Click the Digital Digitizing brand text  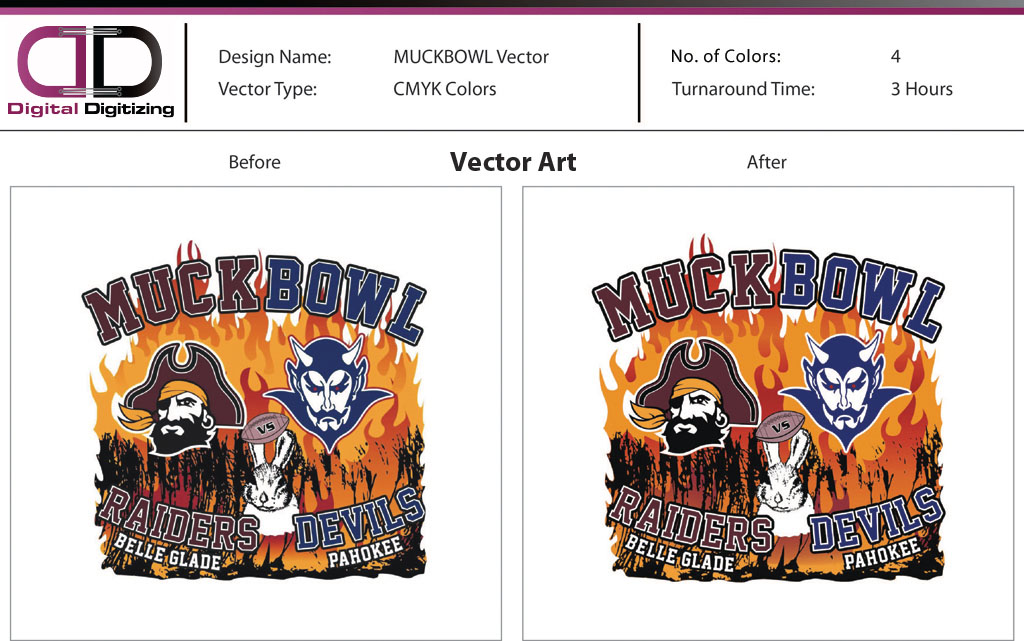[91, 109]
